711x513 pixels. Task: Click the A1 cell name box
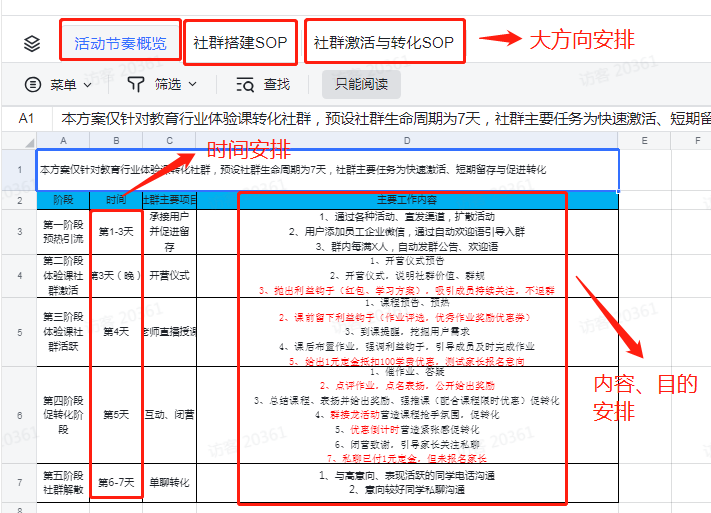[x=27, y=119]
